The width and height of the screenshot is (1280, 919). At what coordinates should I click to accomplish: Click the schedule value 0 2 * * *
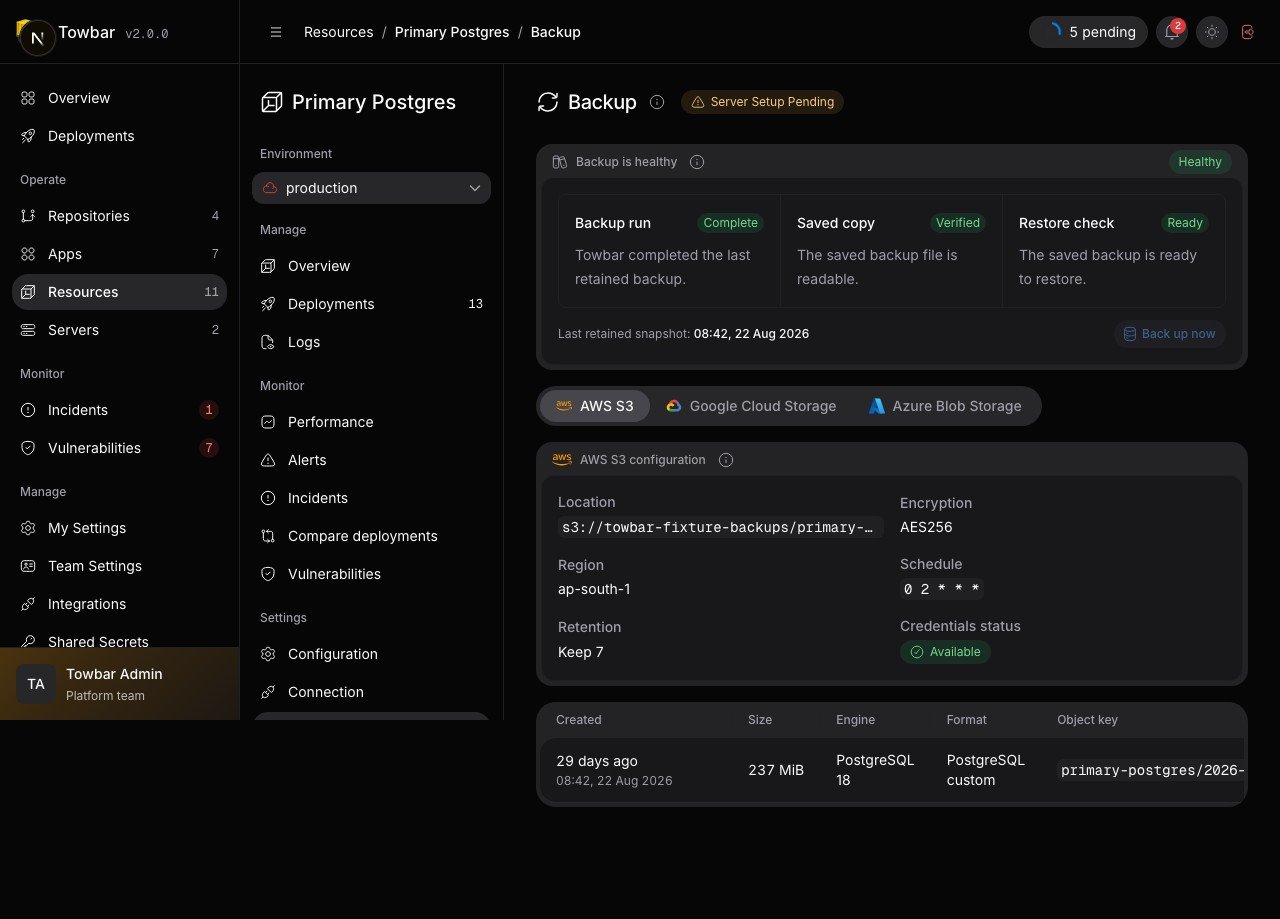click(x=942, y=589)
